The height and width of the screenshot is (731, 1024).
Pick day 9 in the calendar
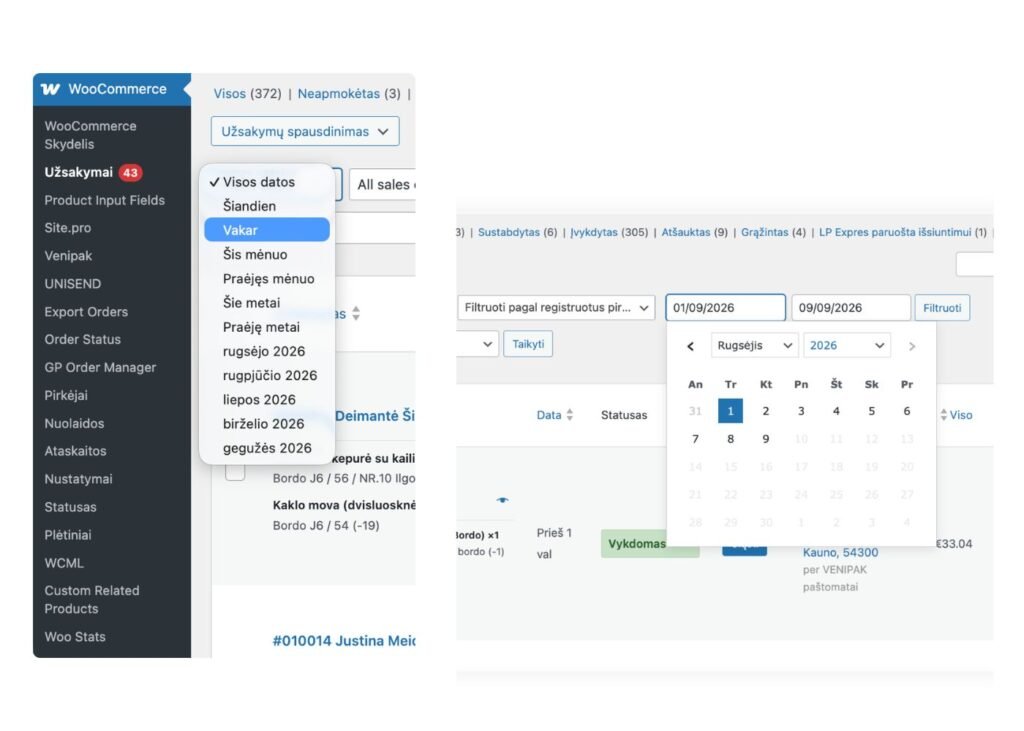(765, 439)
